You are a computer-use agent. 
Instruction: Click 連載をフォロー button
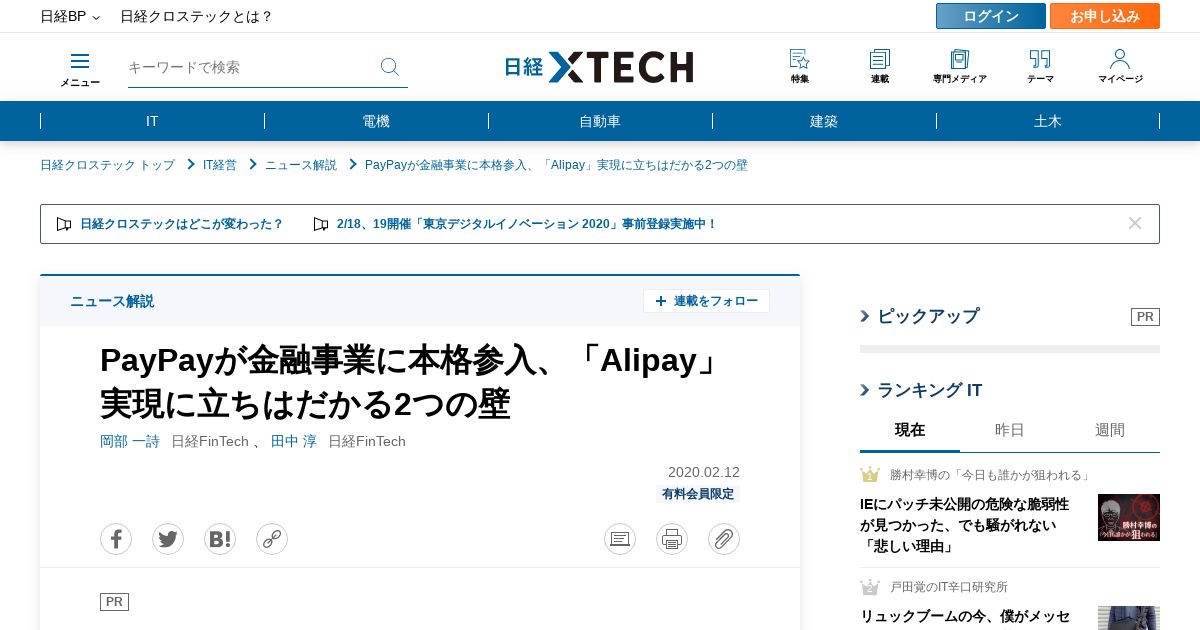706,301
